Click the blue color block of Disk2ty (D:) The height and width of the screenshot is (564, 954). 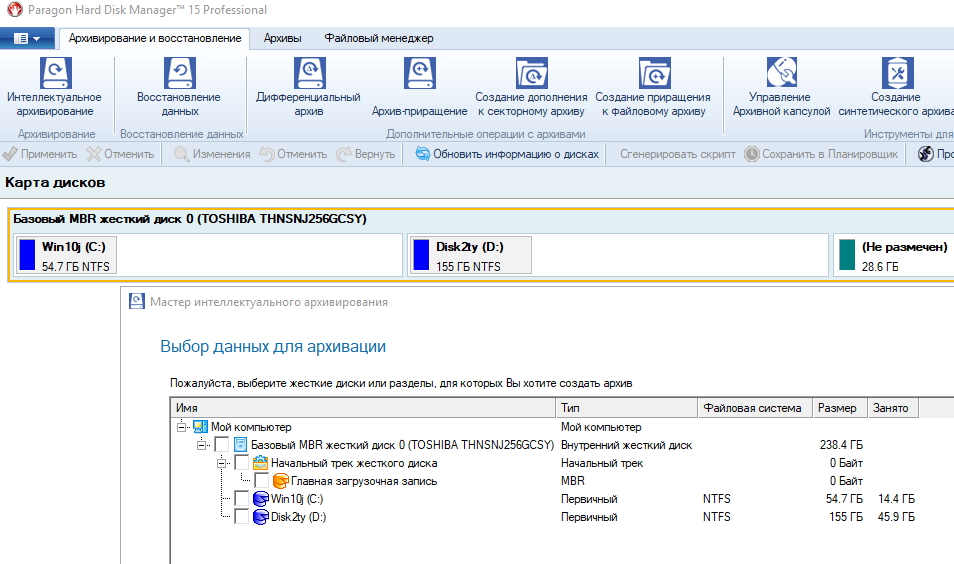pyautogui.click(x=421, y=254)
